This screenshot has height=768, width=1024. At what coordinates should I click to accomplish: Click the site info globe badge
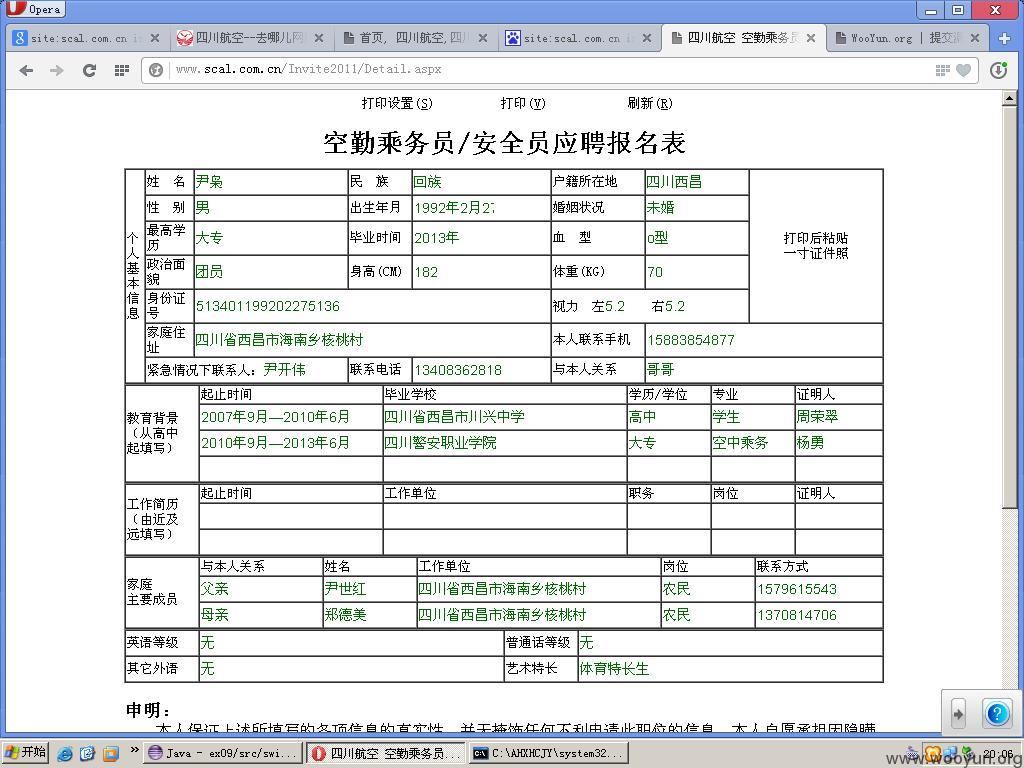click(155, 70)
